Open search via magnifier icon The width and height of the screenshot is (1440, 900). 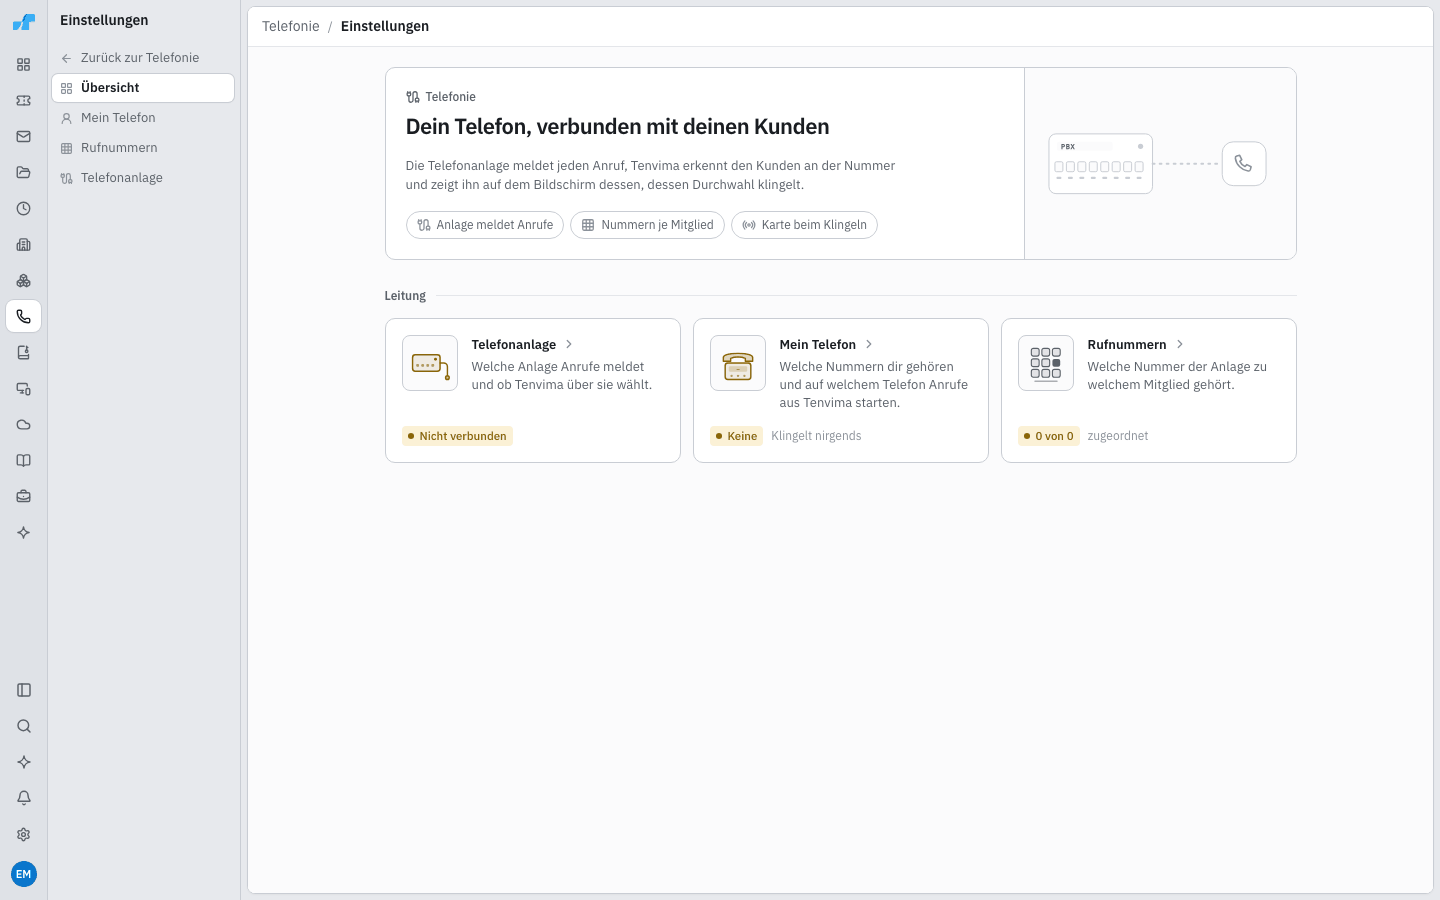pos(24,726)
